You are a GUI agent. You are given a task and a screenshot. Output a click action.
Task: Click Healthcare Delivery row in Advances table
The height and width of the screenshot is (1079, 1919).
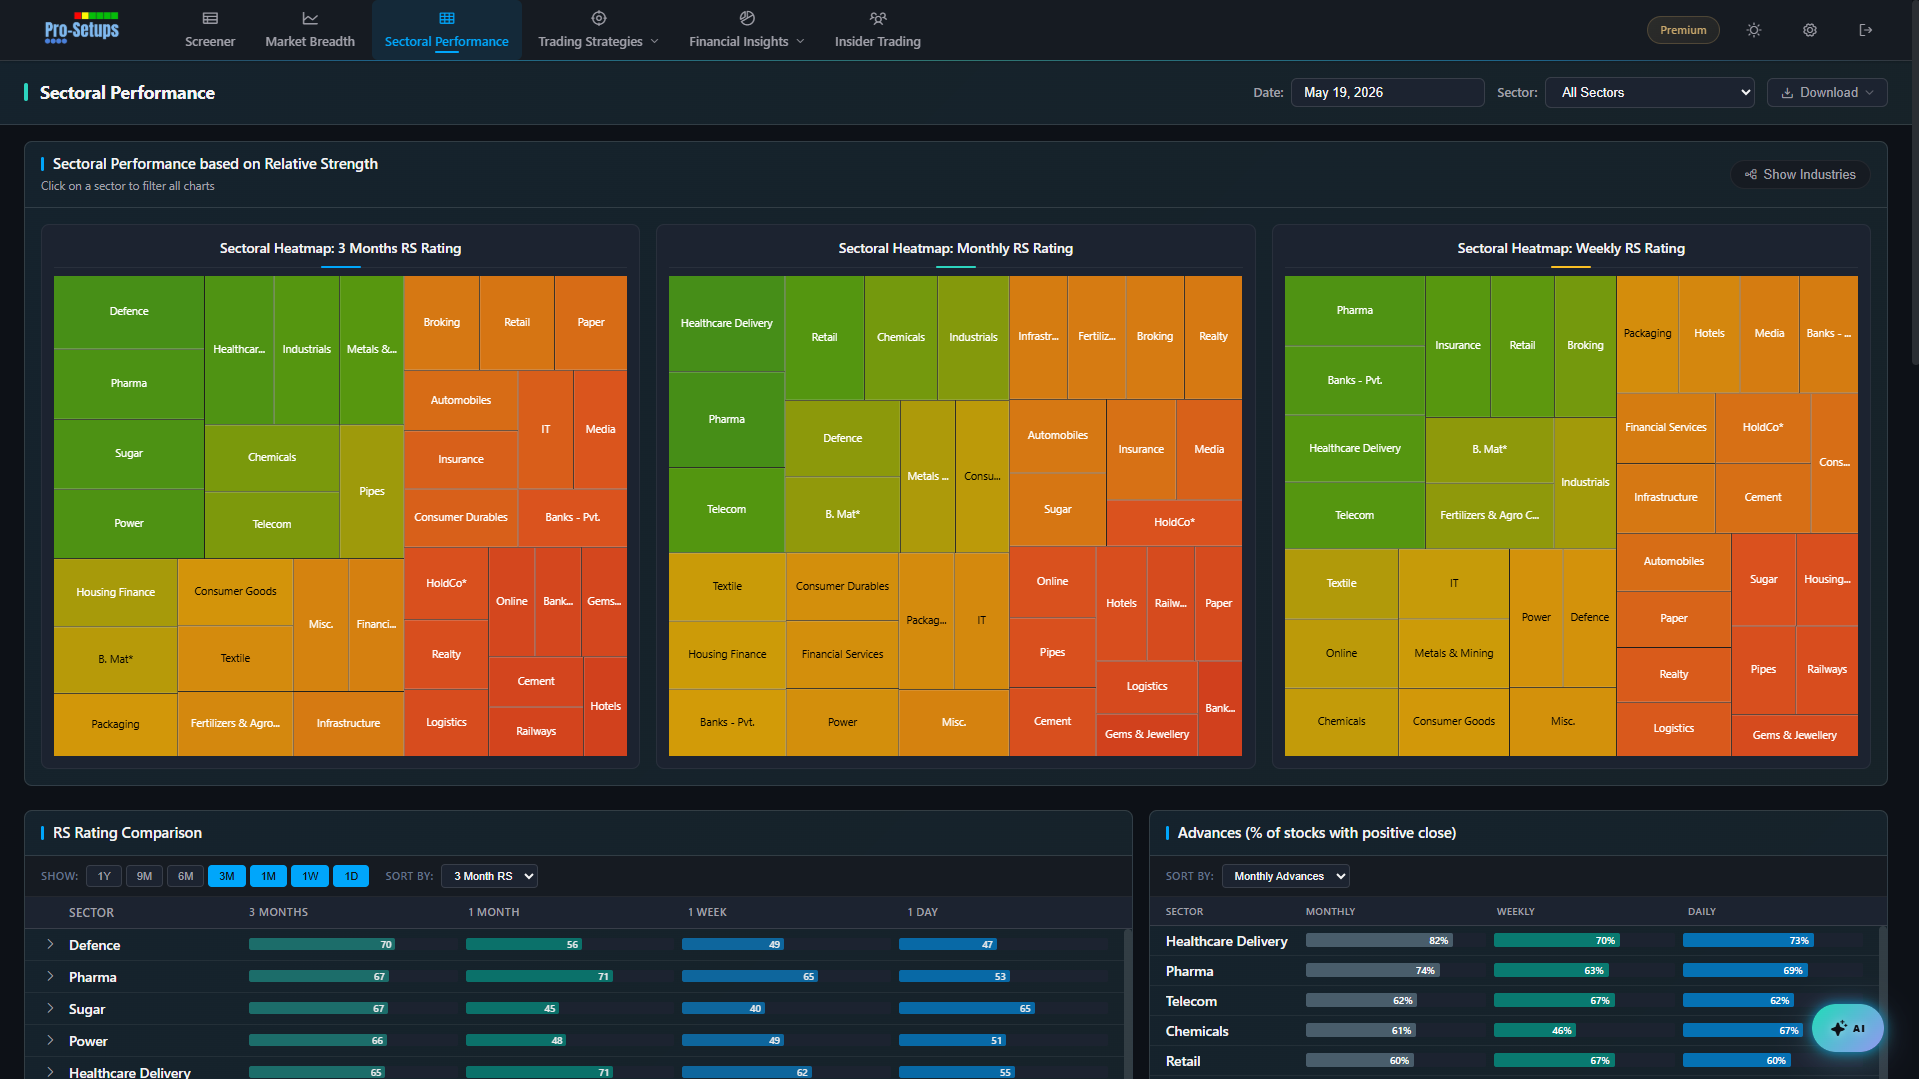[1514, 941]
